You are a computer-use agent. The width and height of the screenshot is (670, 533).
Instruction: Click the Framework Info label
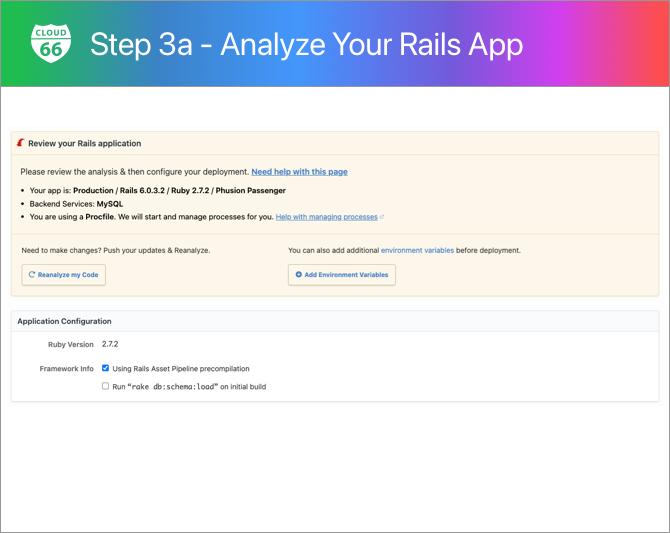pyautogui.click(x=66, y=368)
